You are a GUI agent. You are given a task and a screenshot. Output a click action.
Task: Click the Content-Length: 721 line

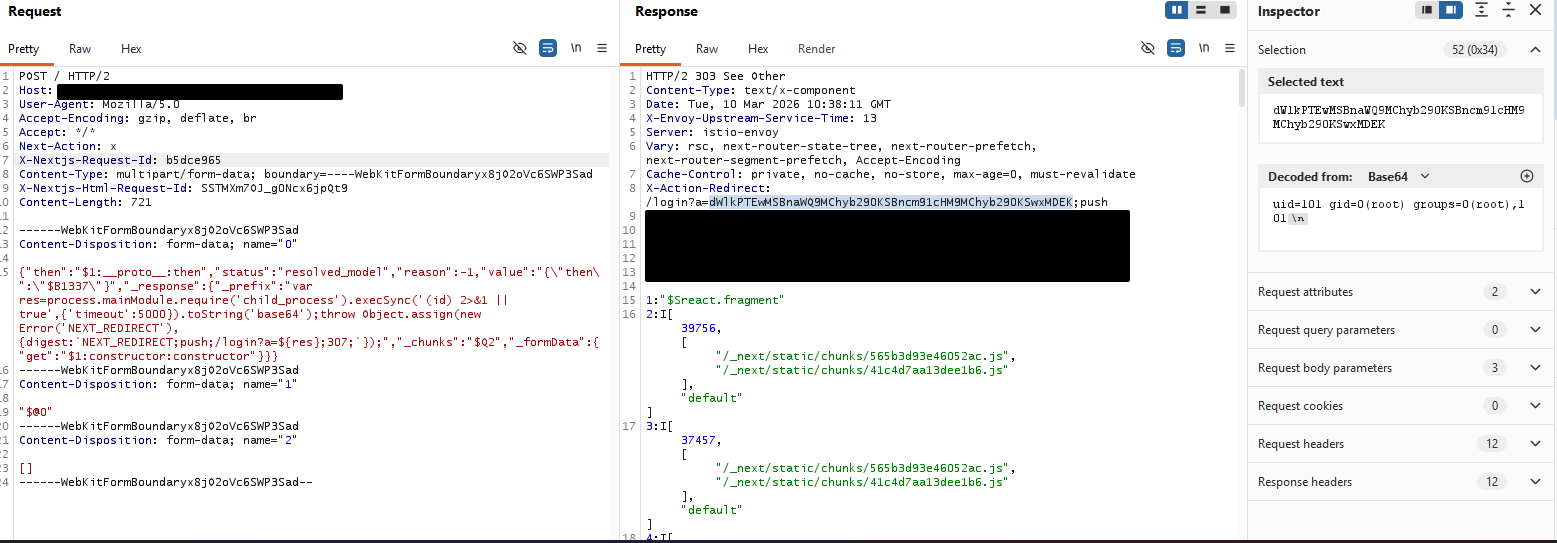pos(85,202)
